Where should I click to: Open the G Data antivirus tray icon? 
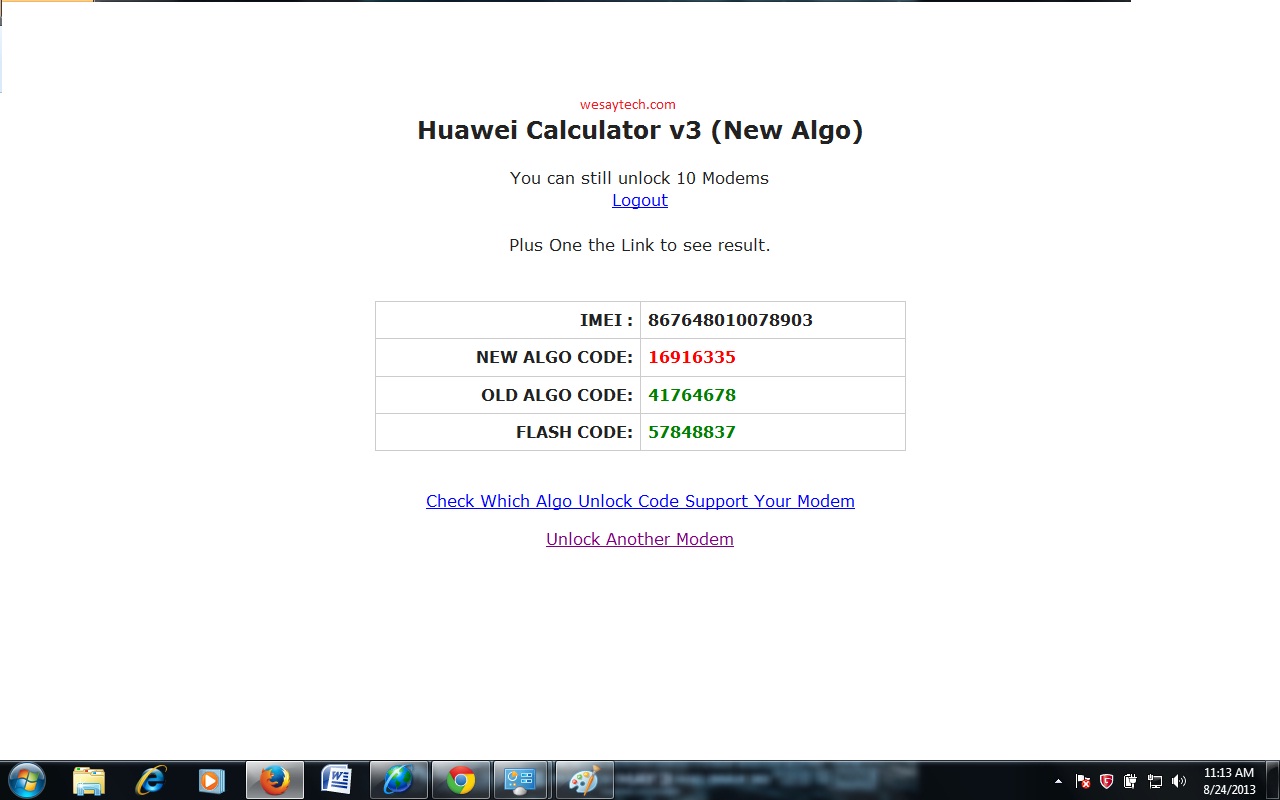(1106, 781)
